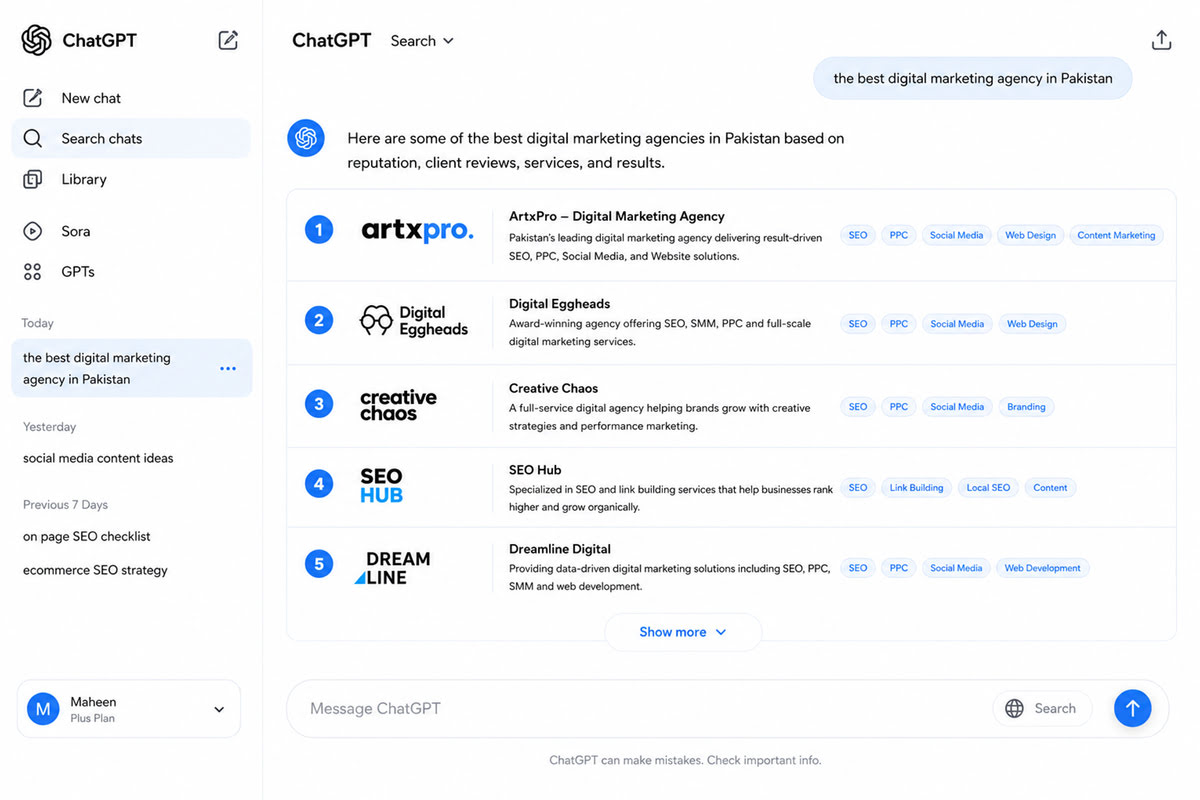The height and width of the screenshot is (800, 1200).
Task: Click the Dreamline logo
Action: coord(393,567)
